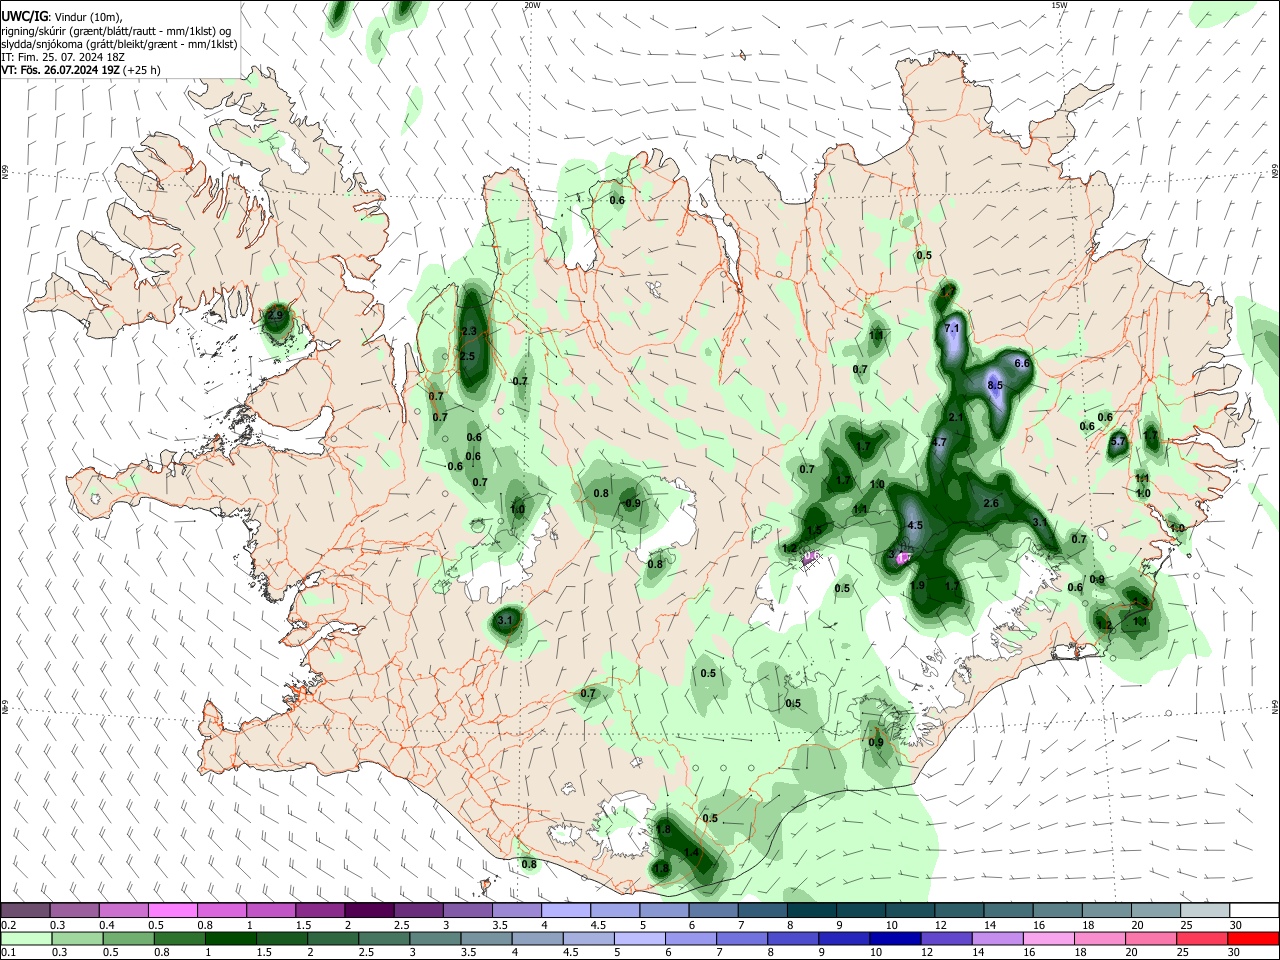Click the 7.1 precipitation value on the map
Image resolution: width=1280 pixels, height=960 pixels.
click(952, 329)
